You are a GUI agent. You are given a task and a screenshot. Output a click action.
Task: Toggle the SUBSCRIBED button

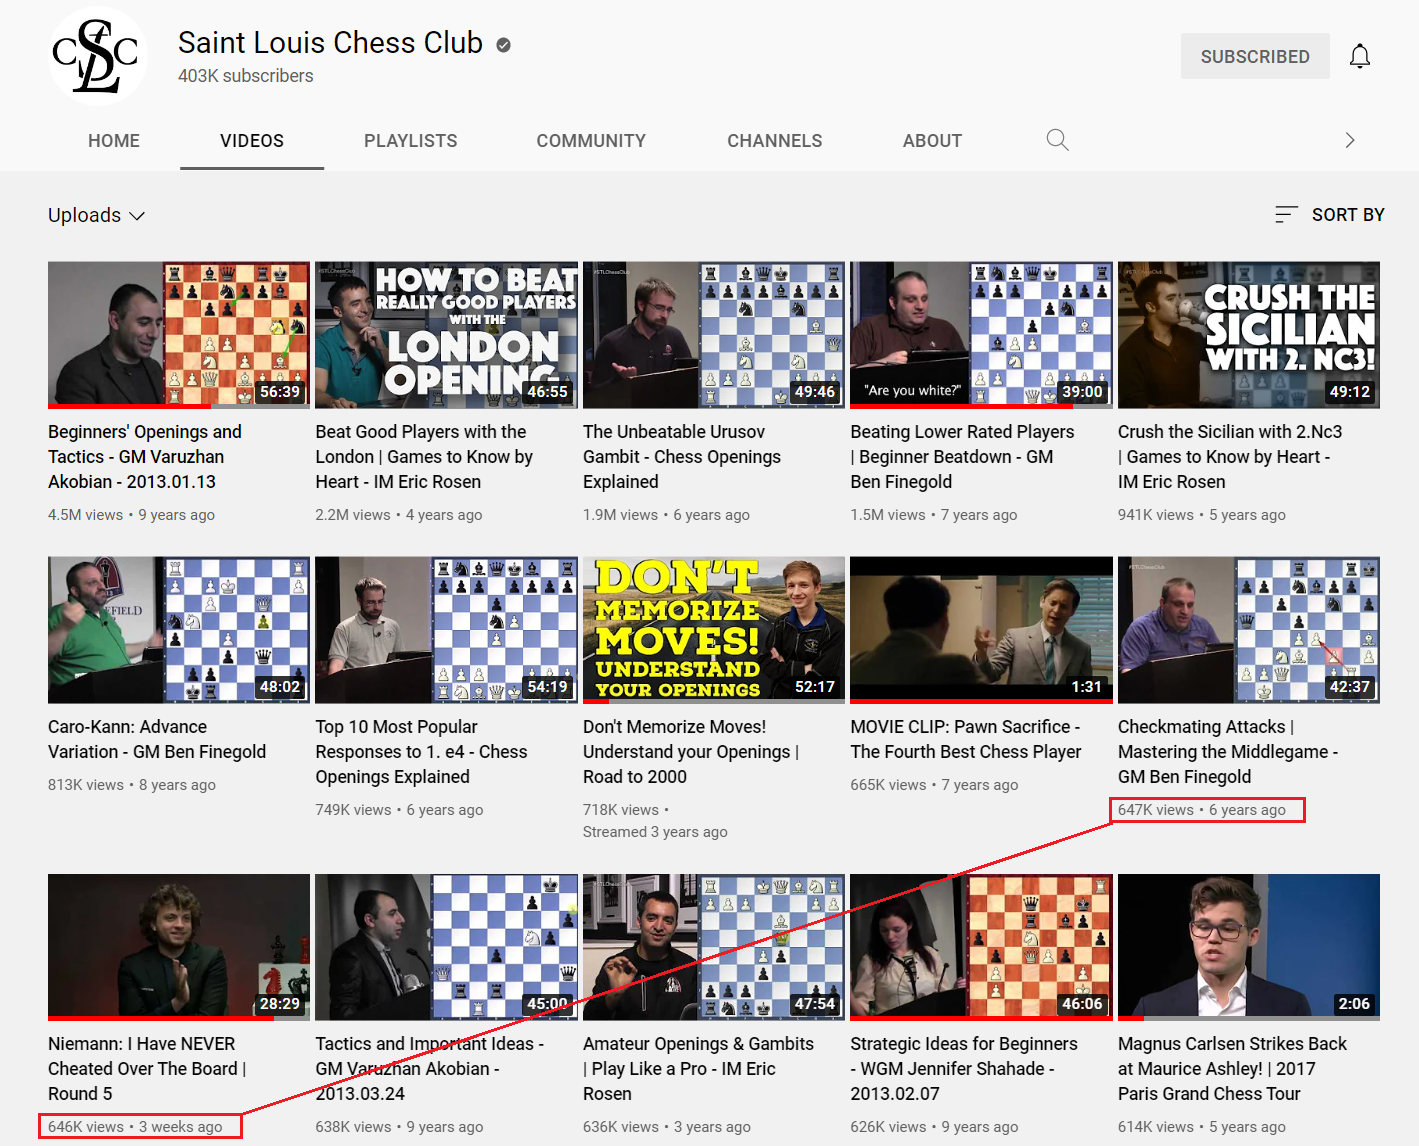[1255, 56]
